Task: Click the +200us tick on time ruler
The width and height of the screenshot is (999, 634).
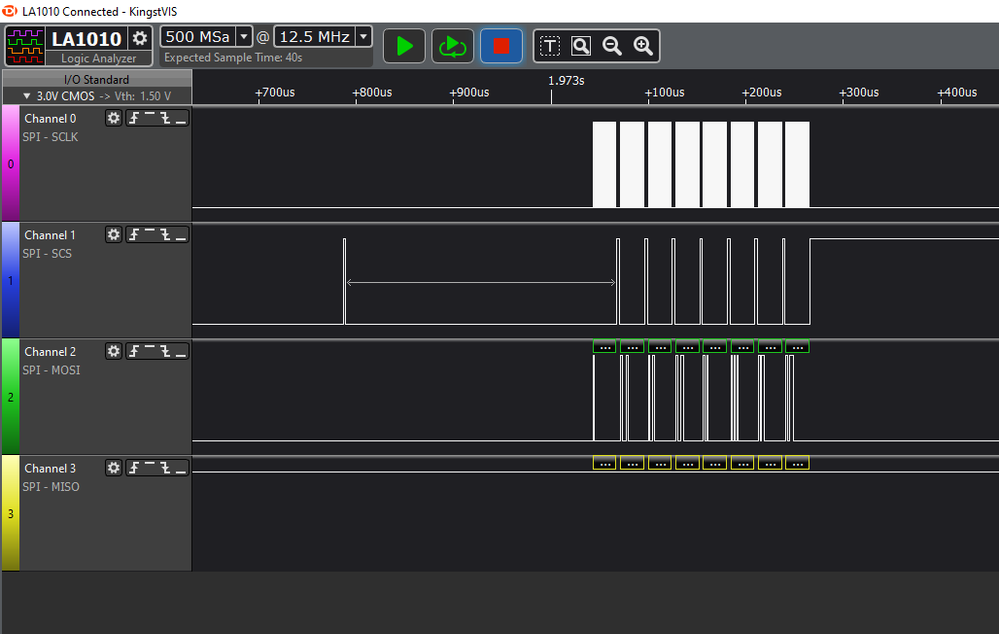Action: pyautogui.click(x=762, y=92)
